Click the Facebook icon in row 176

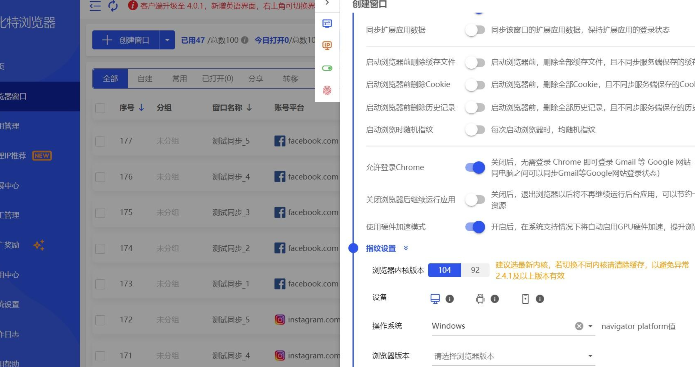pos(280,176)
